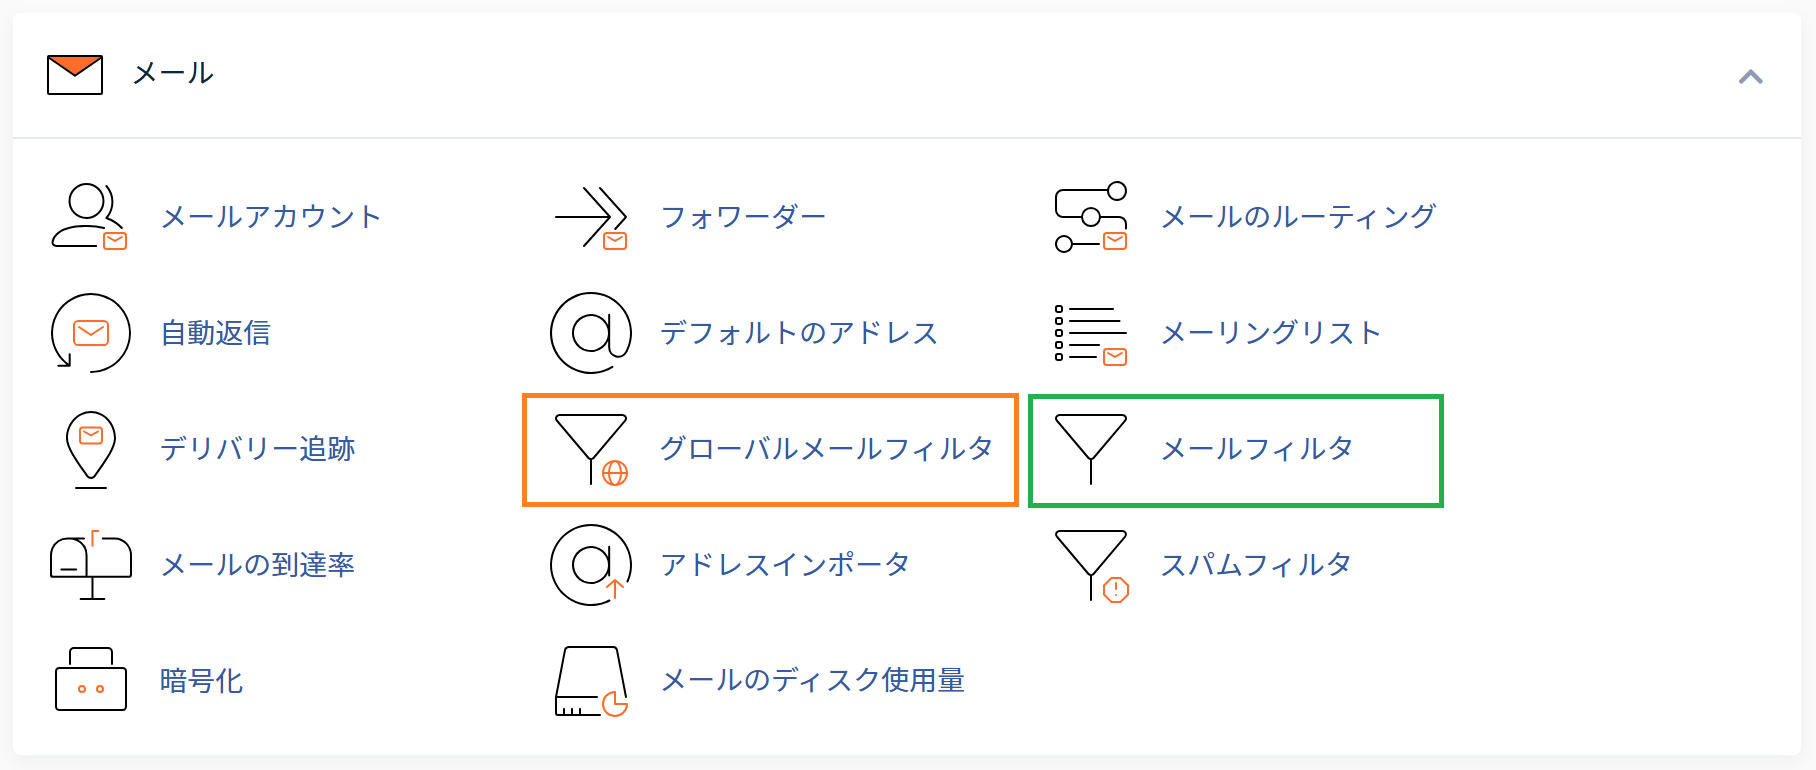Open the アドレスインポータ at-sign upload icon
The image size is (1816, 770).
tap(591, 565)
